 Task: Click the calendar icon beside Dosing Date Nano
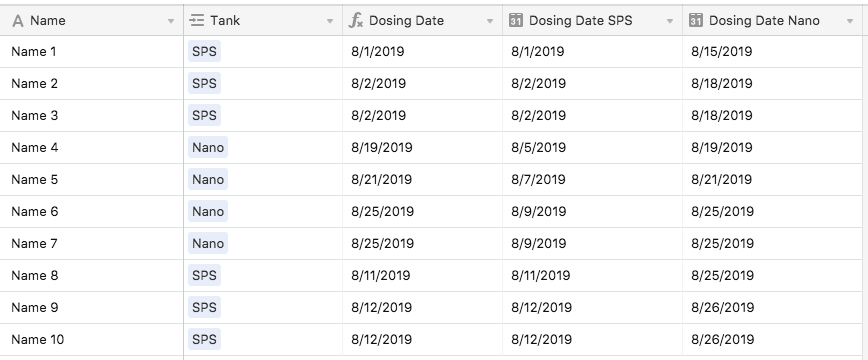pos(695,21)
